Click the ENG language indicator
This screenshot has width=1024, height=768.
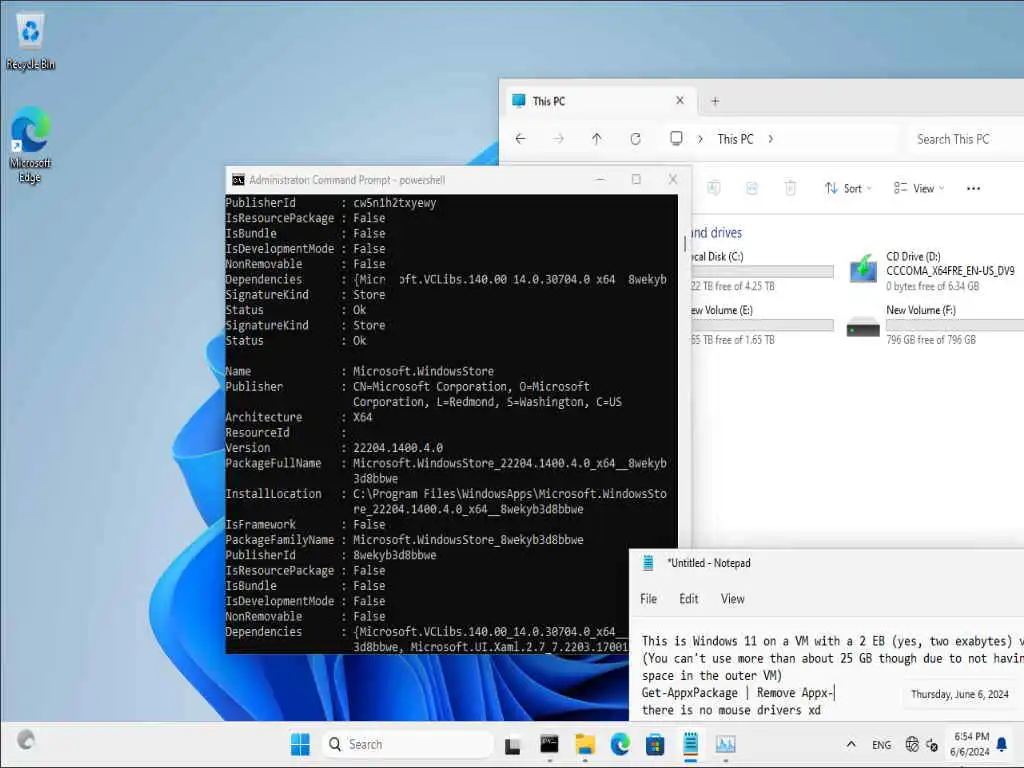pyautogui.click(x=882, y=744)
